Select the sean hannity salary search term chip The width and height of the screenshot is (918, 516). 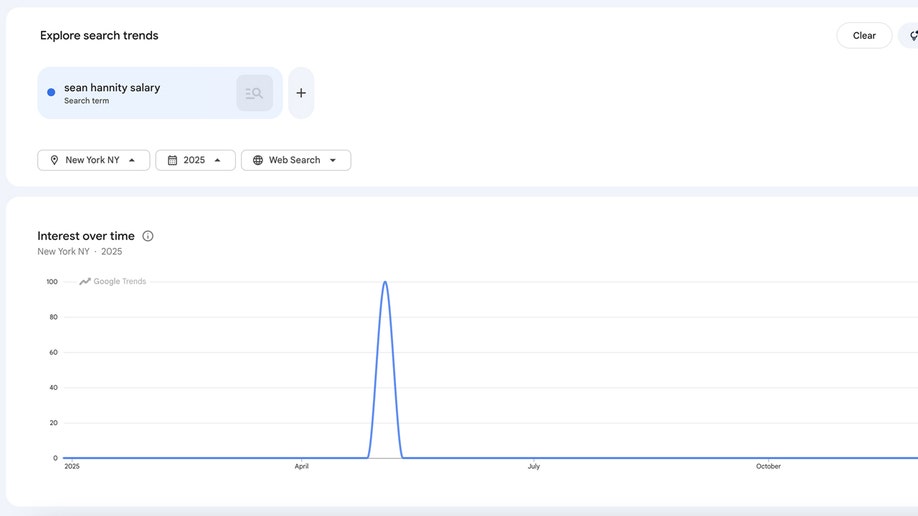160,93
